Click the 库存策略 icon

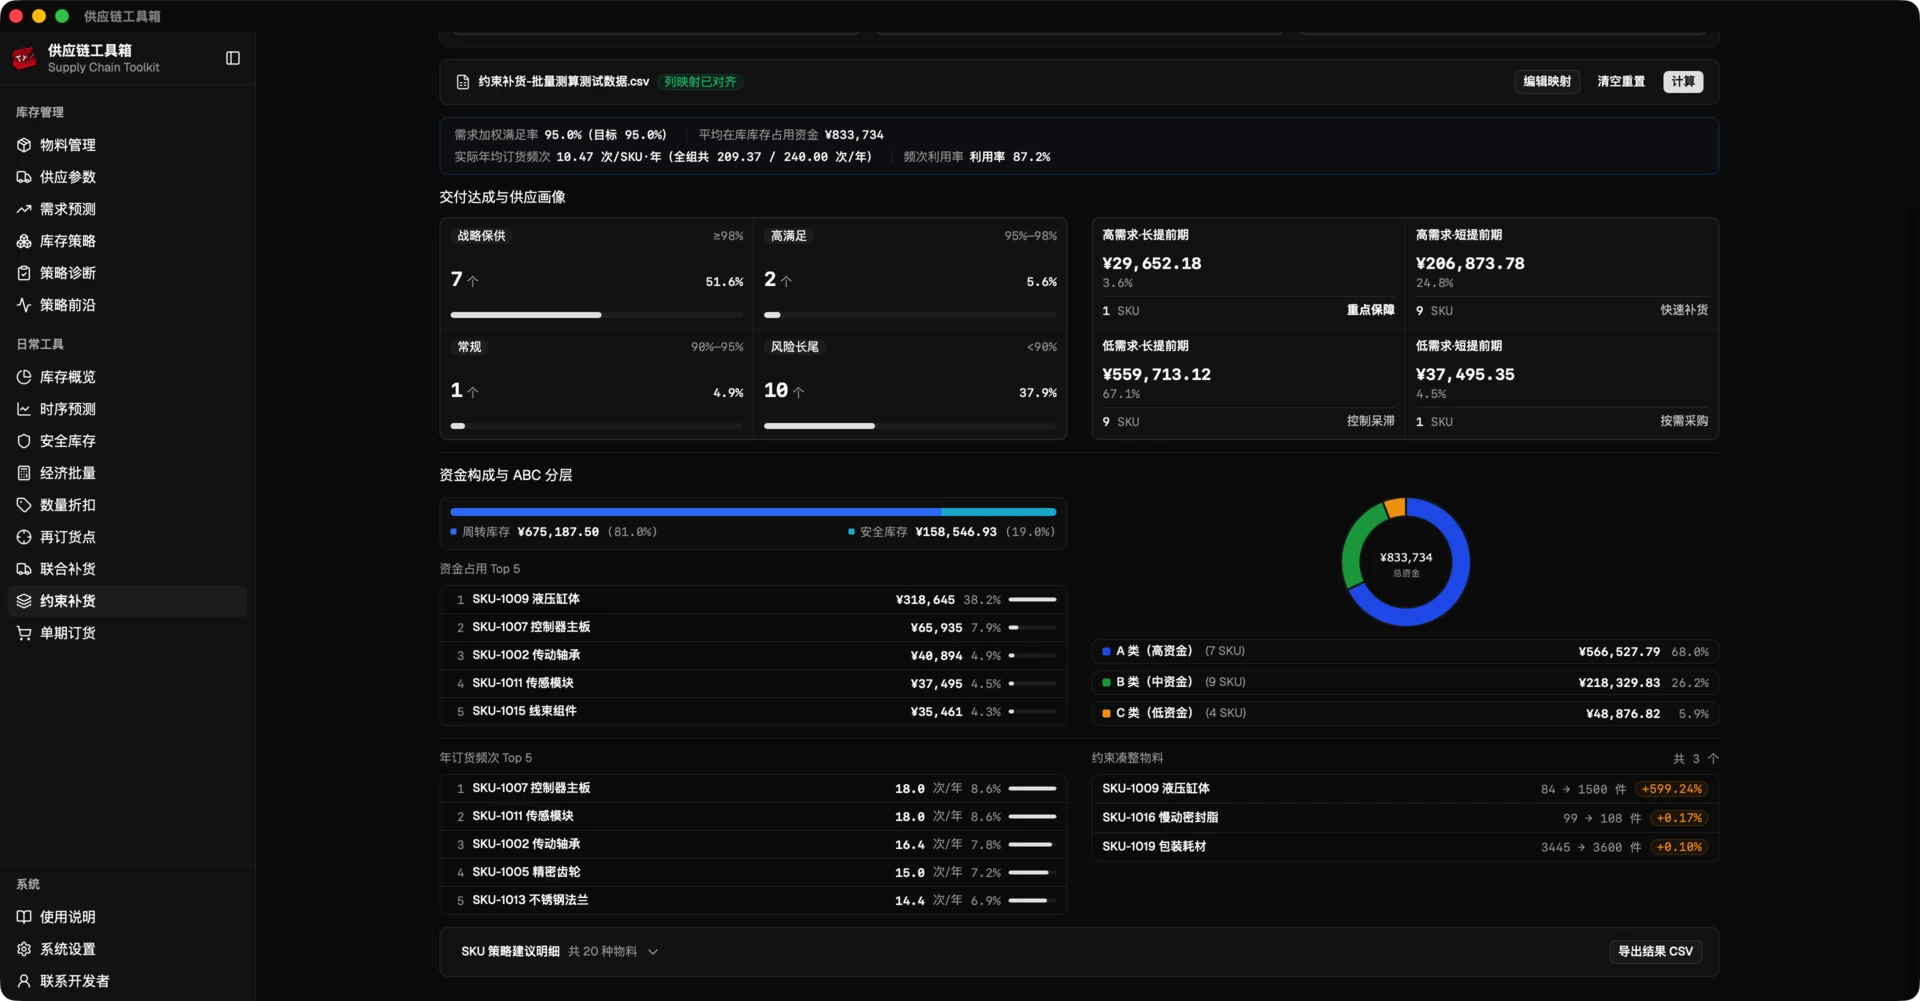tap(24, 241)
